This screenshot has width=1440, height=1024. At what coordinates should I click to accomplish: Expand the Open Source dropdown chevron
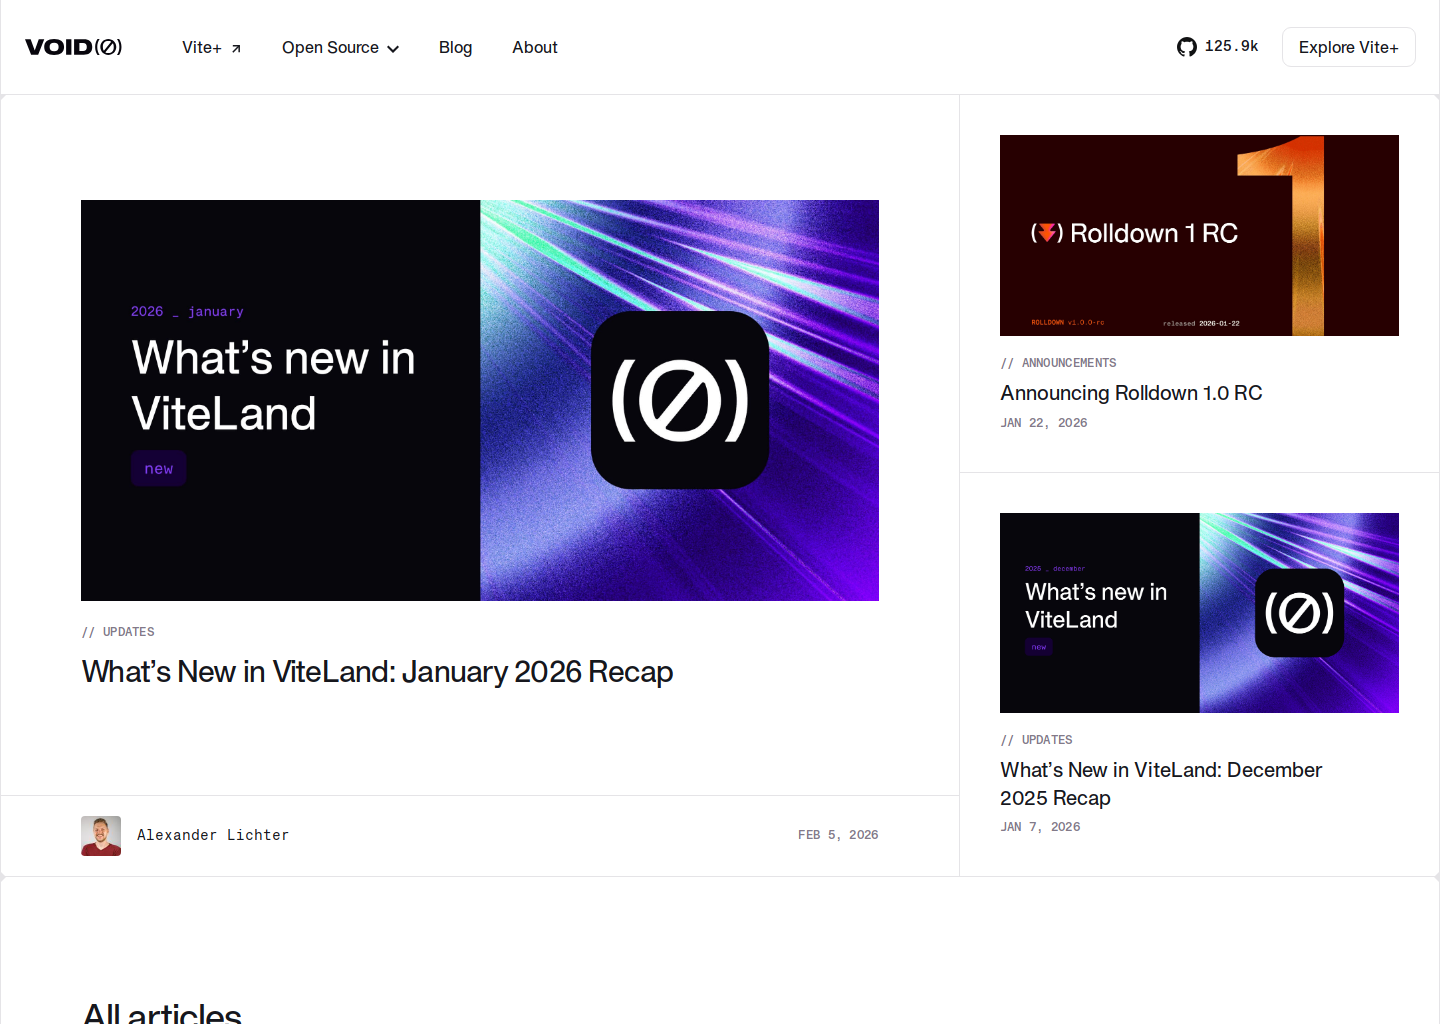[393, 49]
